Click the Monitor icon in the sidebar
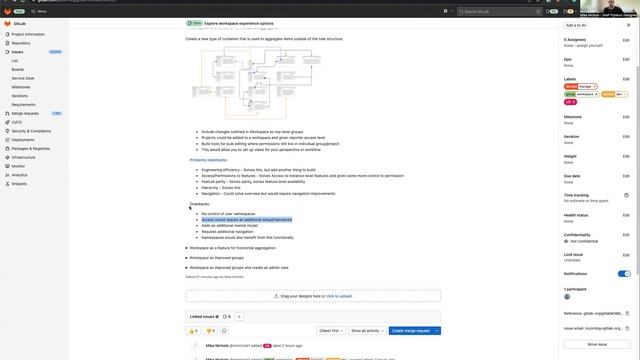The height and width of the screenshot is (360, 640). pos(7,166)
